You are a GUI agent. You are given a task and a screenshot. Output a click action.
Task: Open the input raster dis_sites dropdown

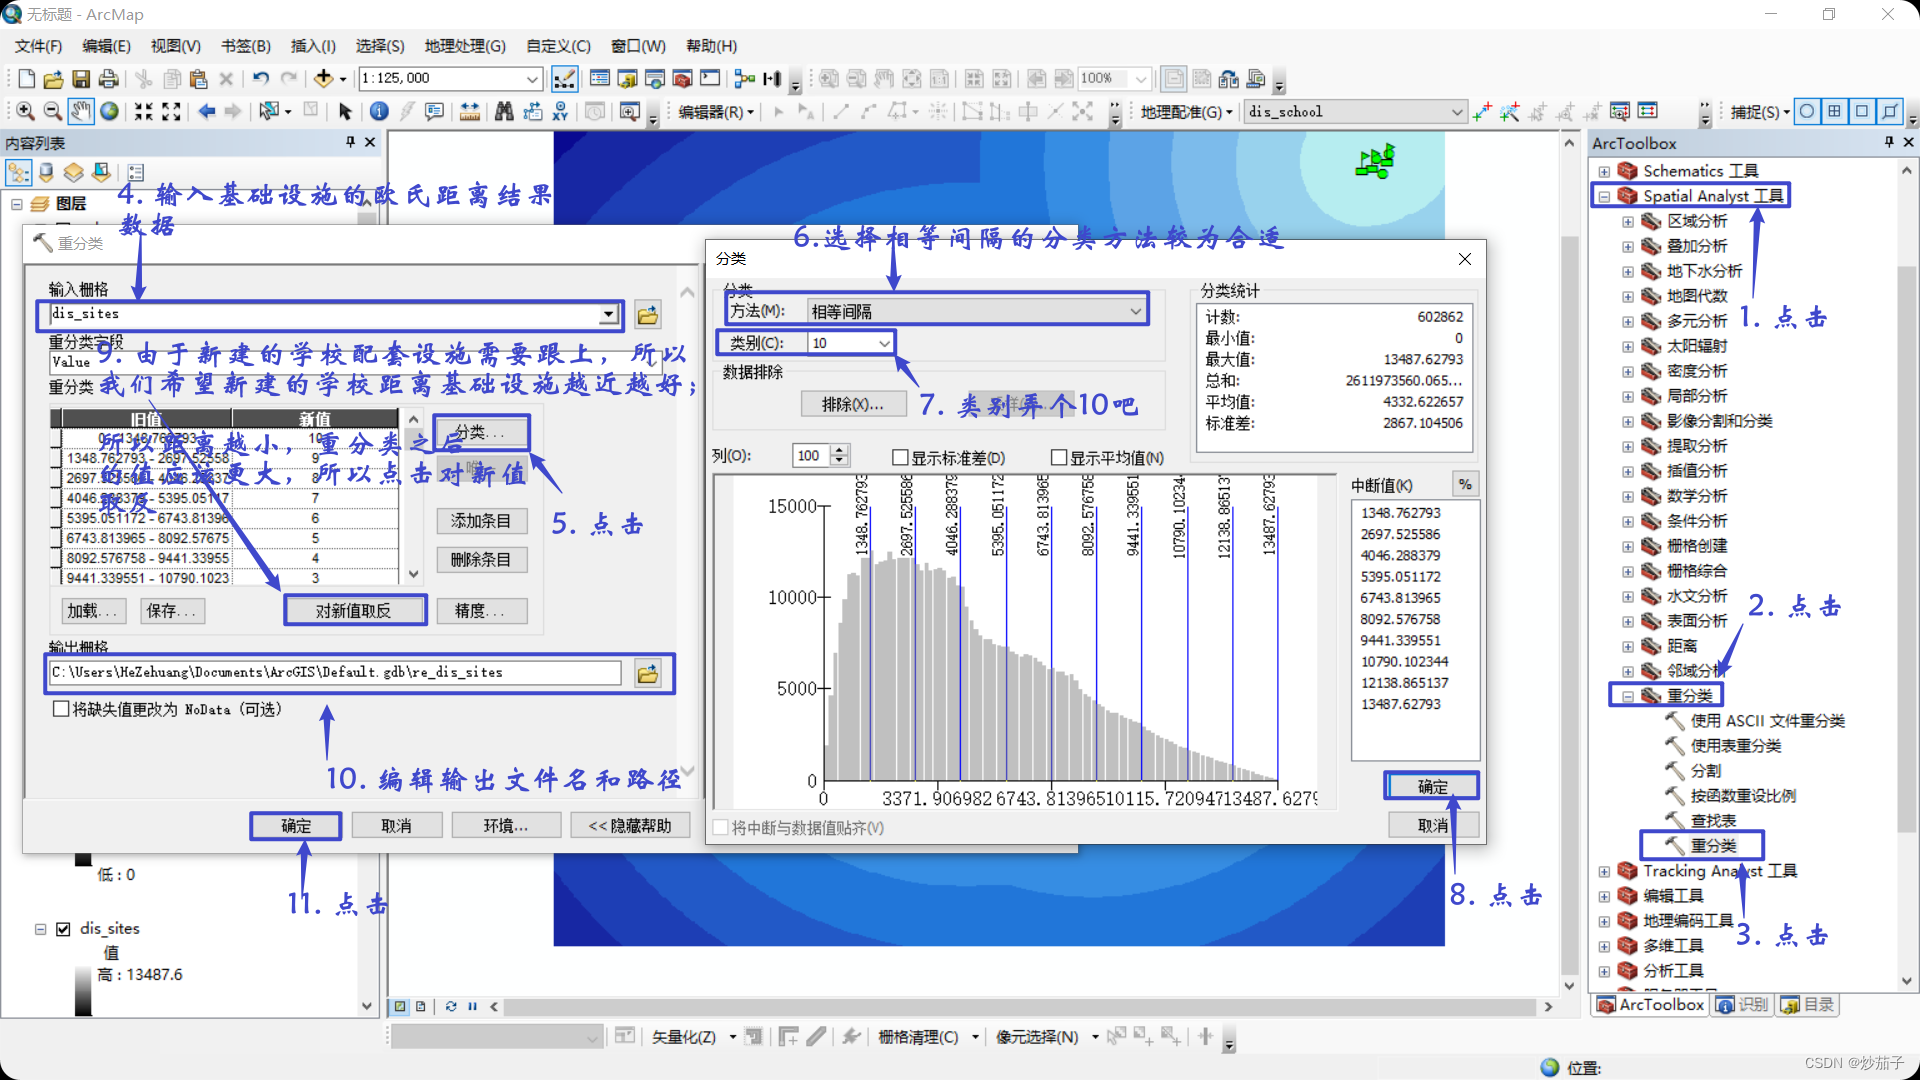click(x=608, y=315)
